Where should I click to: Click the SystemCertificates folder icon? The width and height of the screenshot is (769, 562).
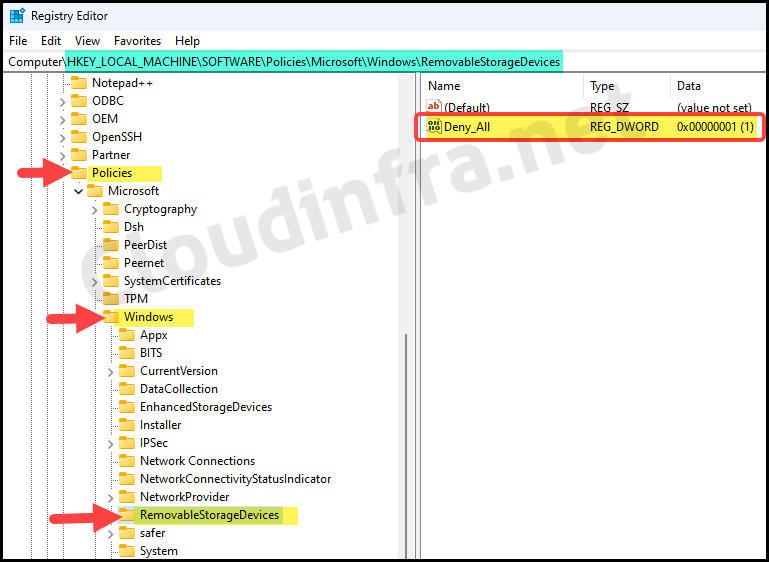coord(111,281)
